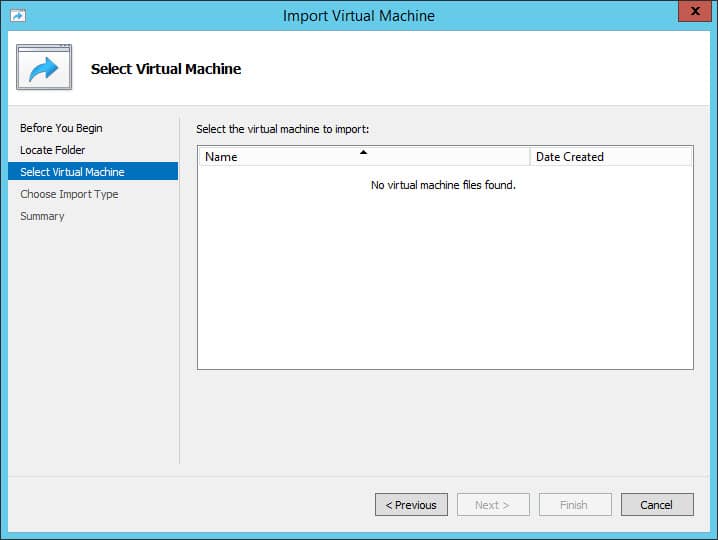Click the wizard icon in the title bar
The height and width of the screenshot is (540, 718).
[18, 16]
